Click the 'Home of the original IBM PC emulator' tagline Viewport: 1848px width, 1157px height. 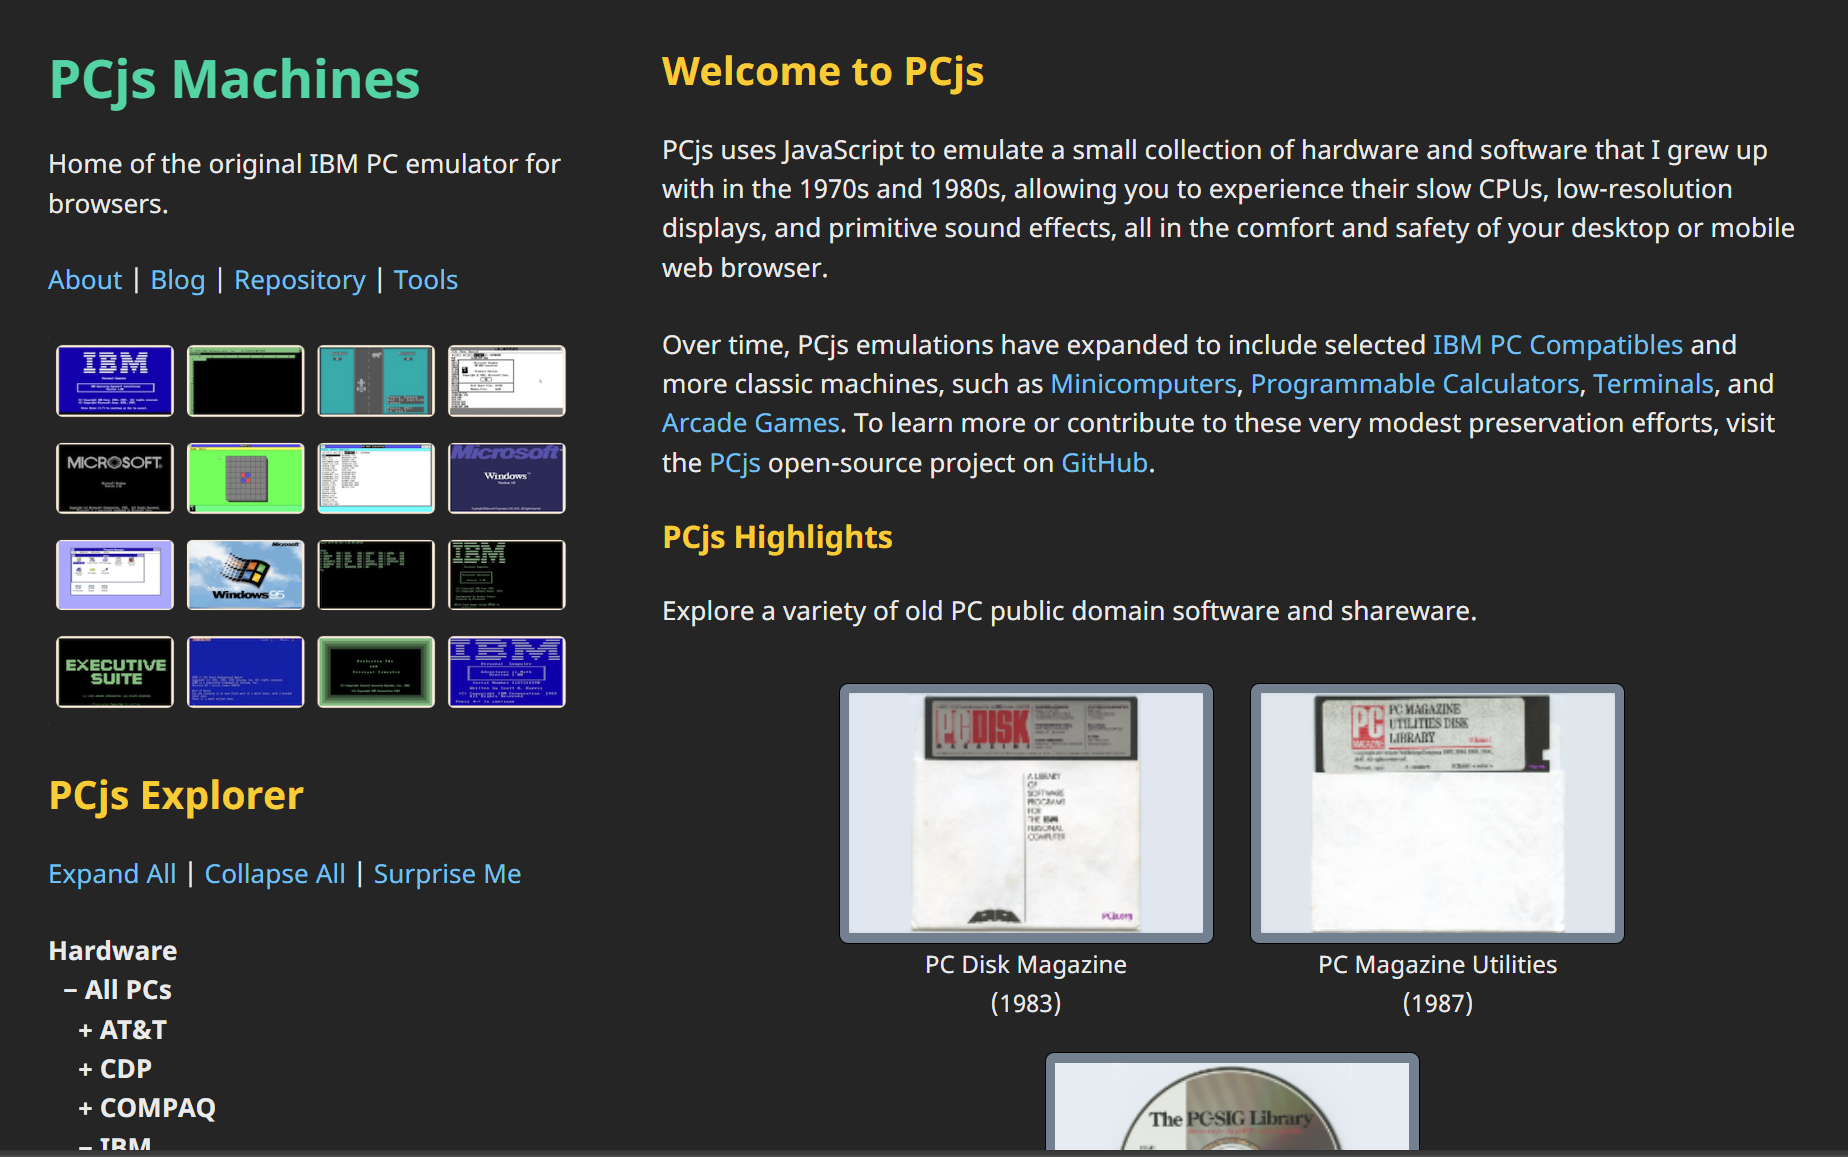click(x=304, y=184)
